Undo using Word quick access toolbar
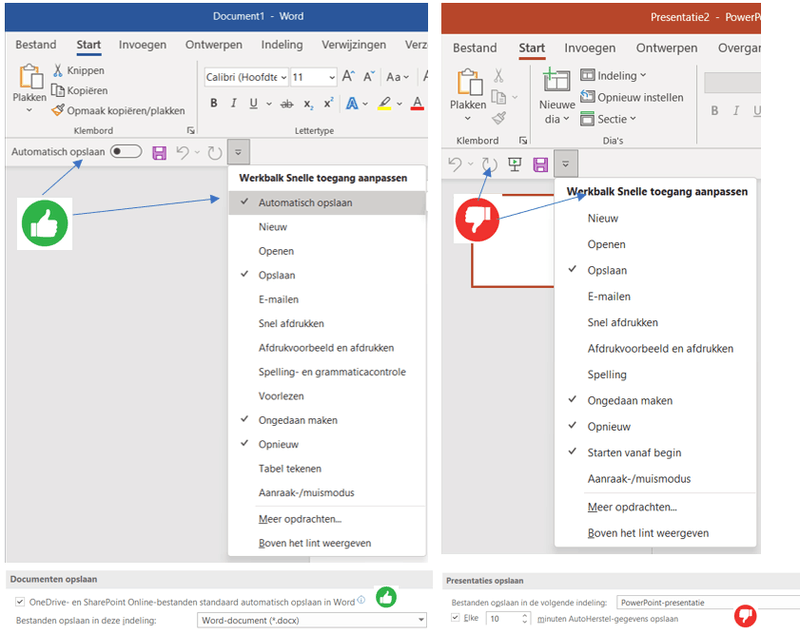The image size is (800, 634). (182, 152)
